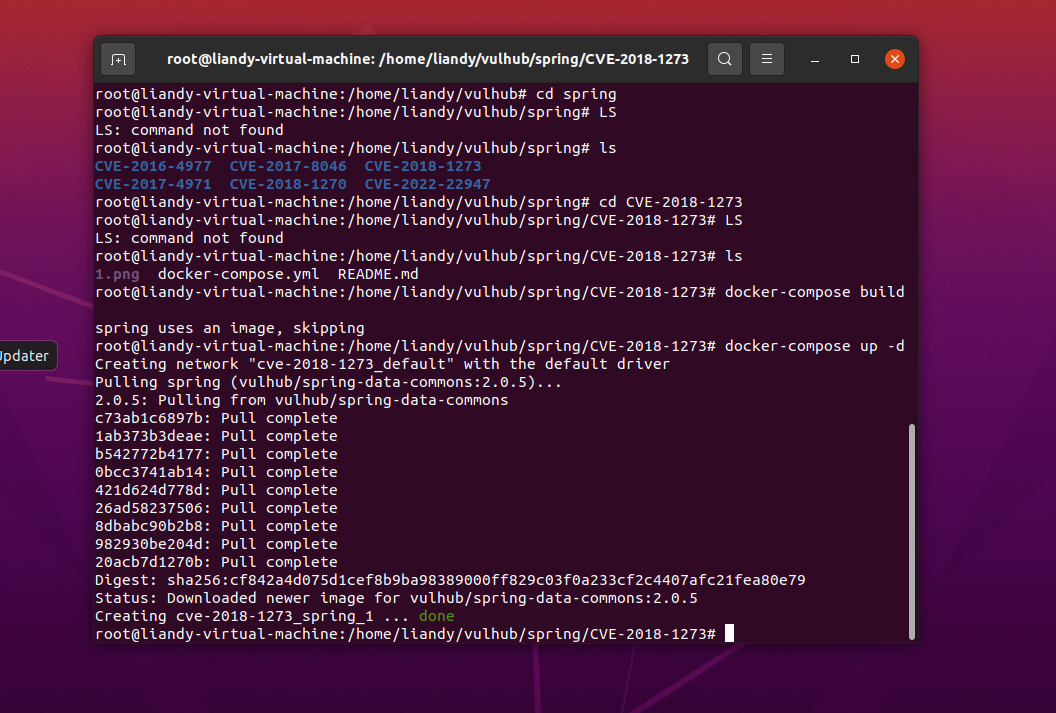Click the sha256 Digest line
Image resolution: width=1056 pixels, height=713 pixels.
click(x=450, y=580)
